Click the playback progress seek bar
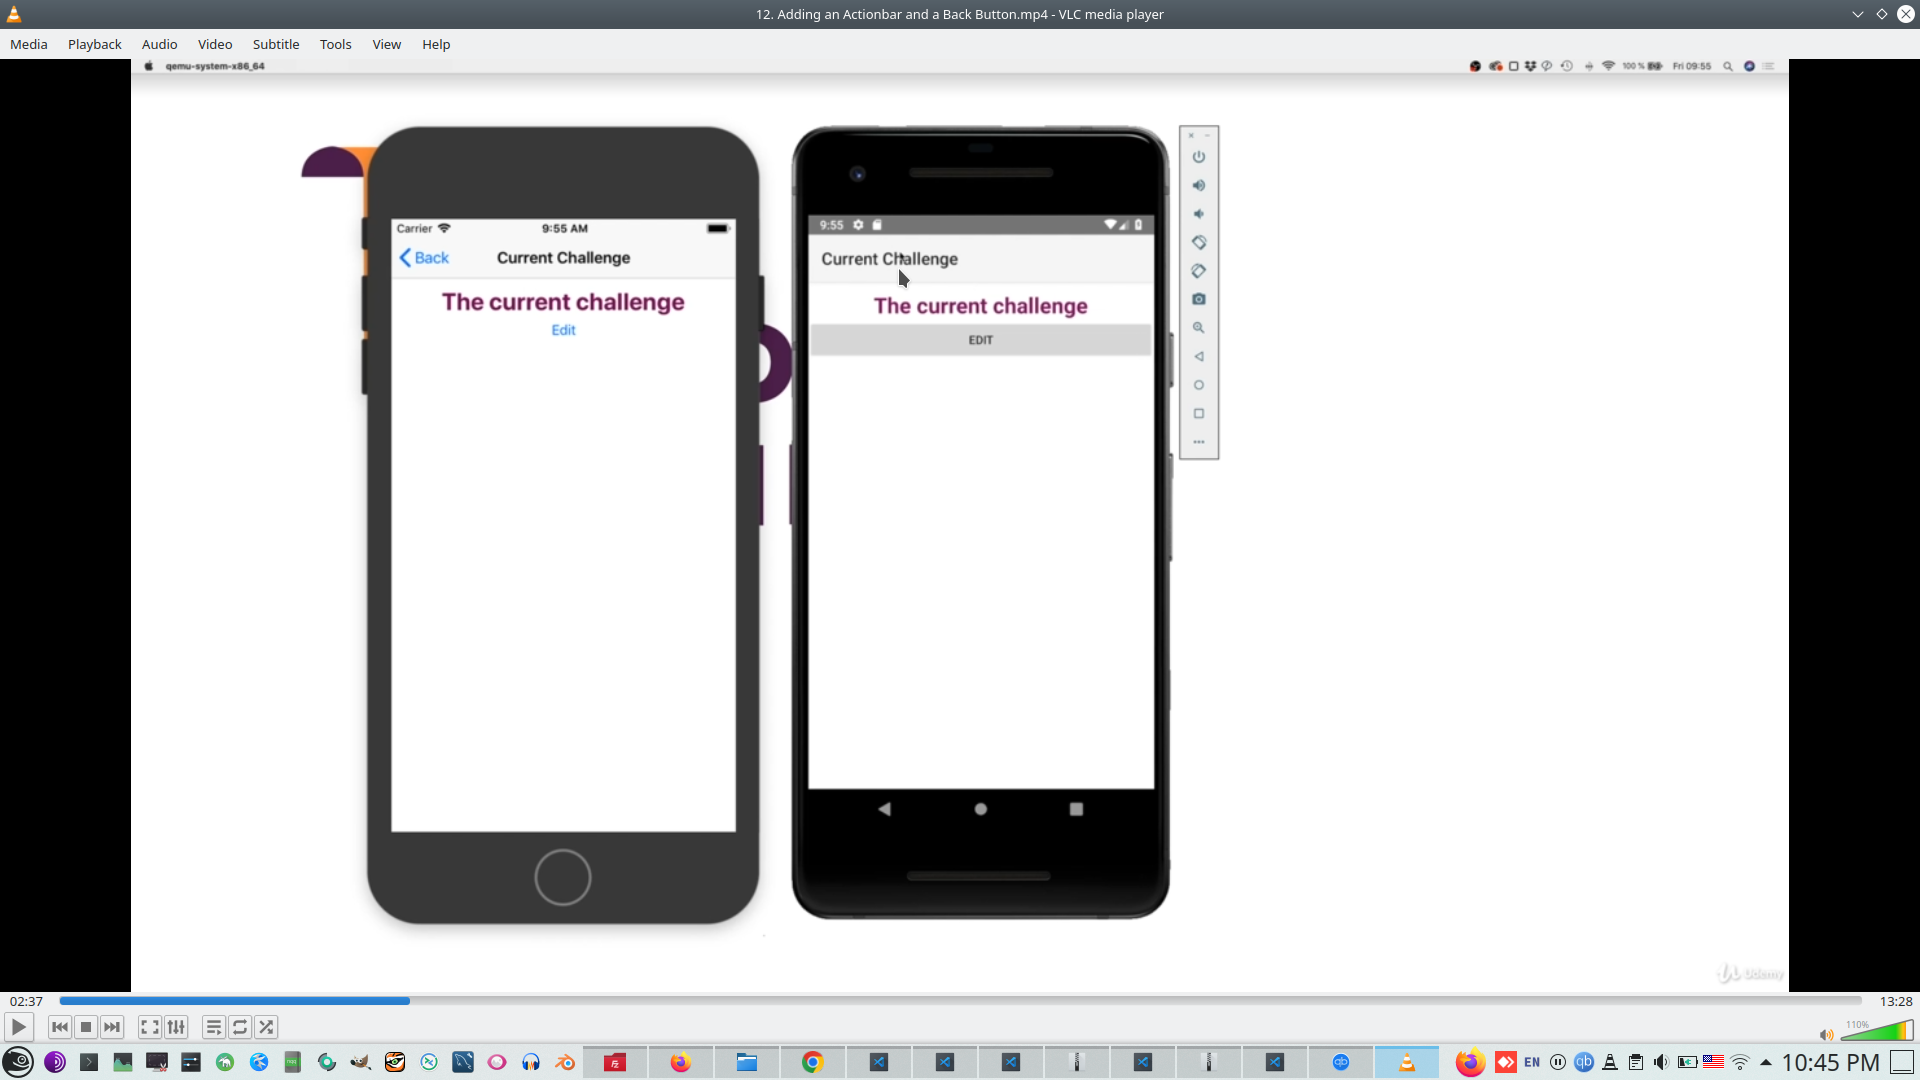The image size is (1920, 1080). [960, 1001]
